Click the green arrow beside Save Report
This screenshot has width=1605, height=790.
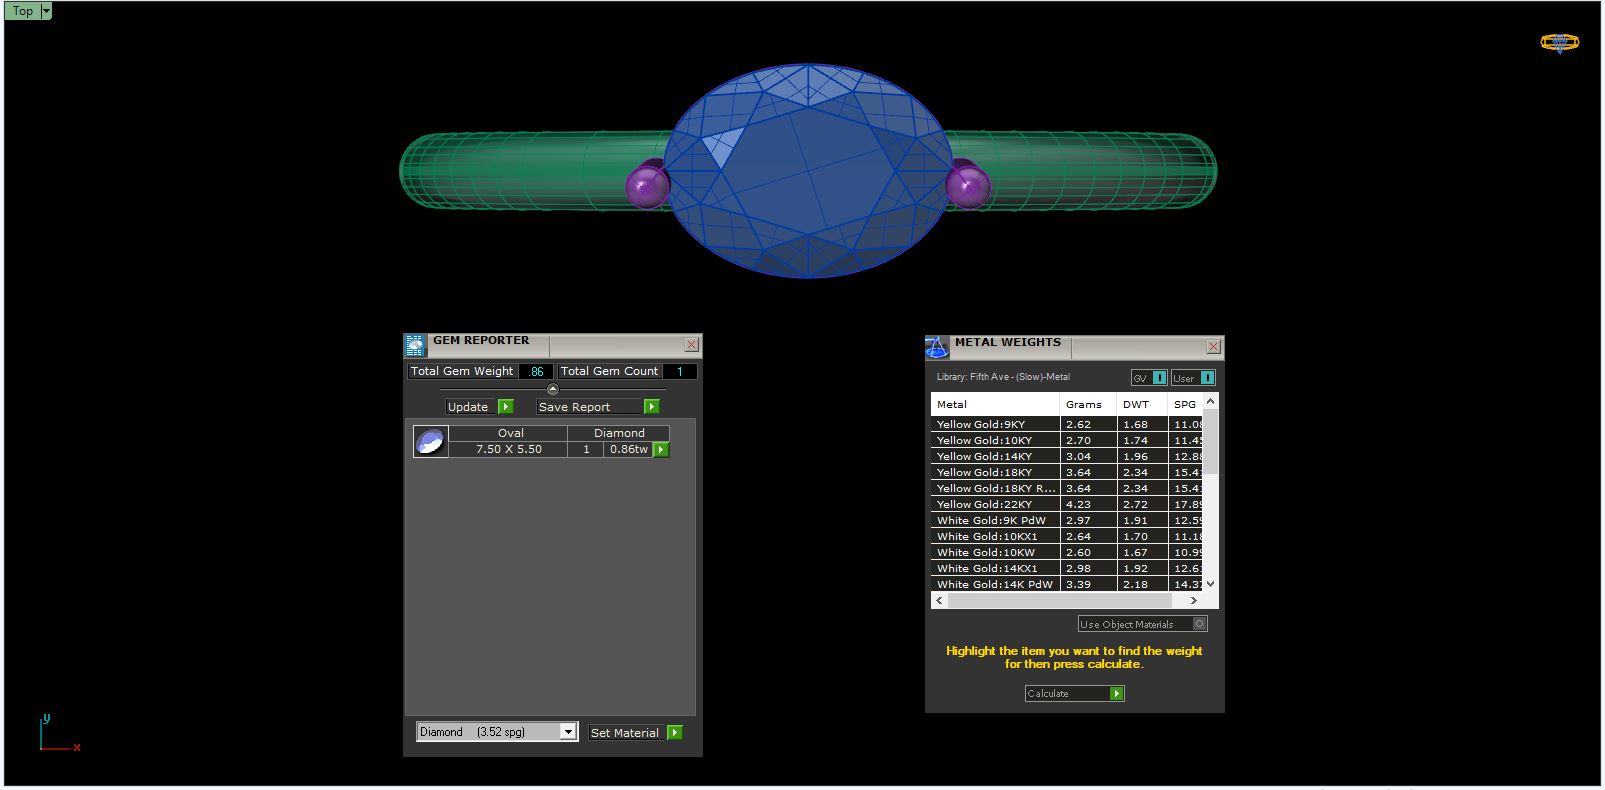click(x=652, y=407)
